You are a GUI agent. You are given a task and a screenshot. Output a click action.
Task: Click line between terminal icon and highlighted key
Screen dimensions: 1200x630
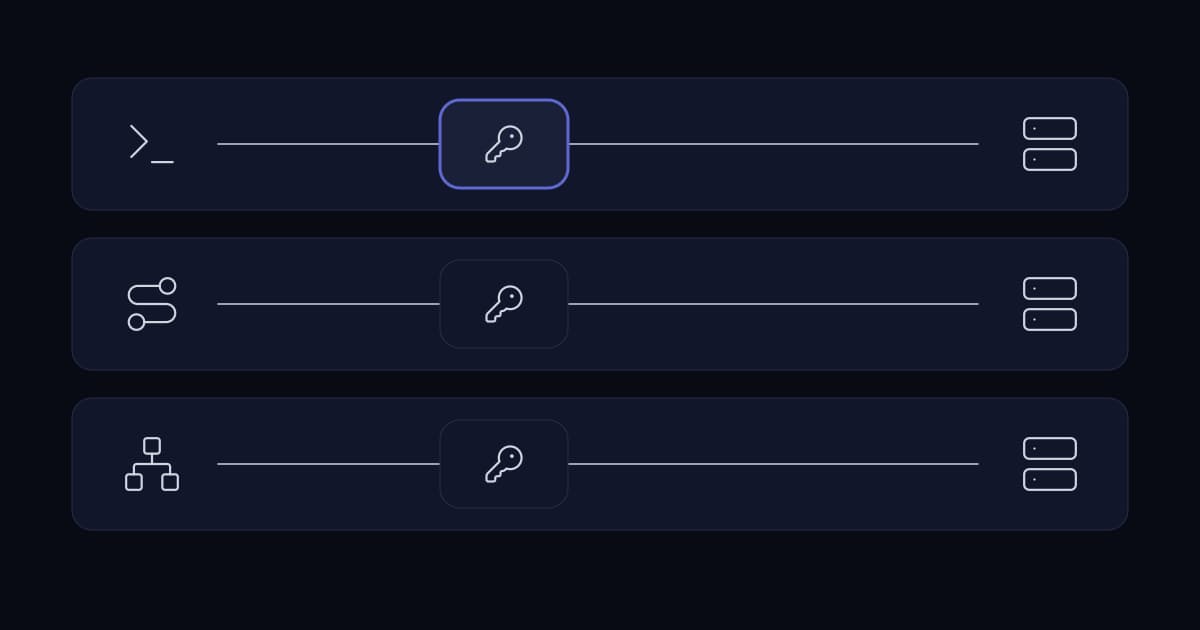coord(328,144)
